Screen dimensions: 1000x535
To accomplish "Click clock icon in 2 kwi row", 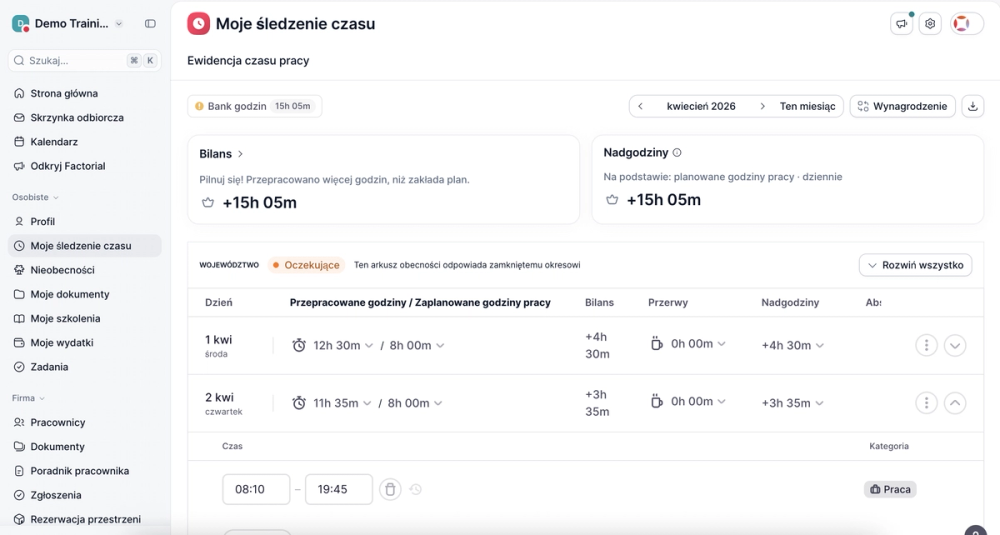I will pos(299,403).
